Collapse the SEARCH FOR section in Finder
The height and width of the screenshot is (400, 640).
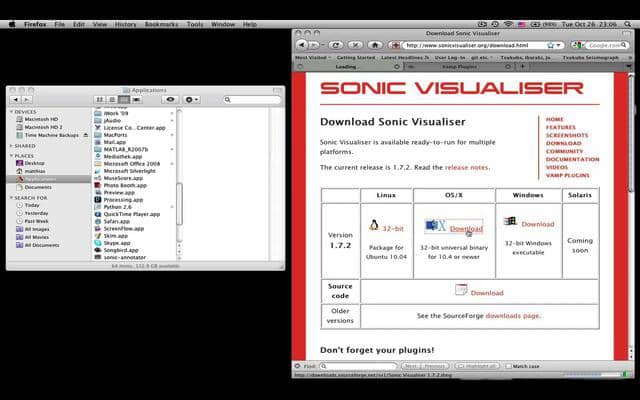point(11,198)
